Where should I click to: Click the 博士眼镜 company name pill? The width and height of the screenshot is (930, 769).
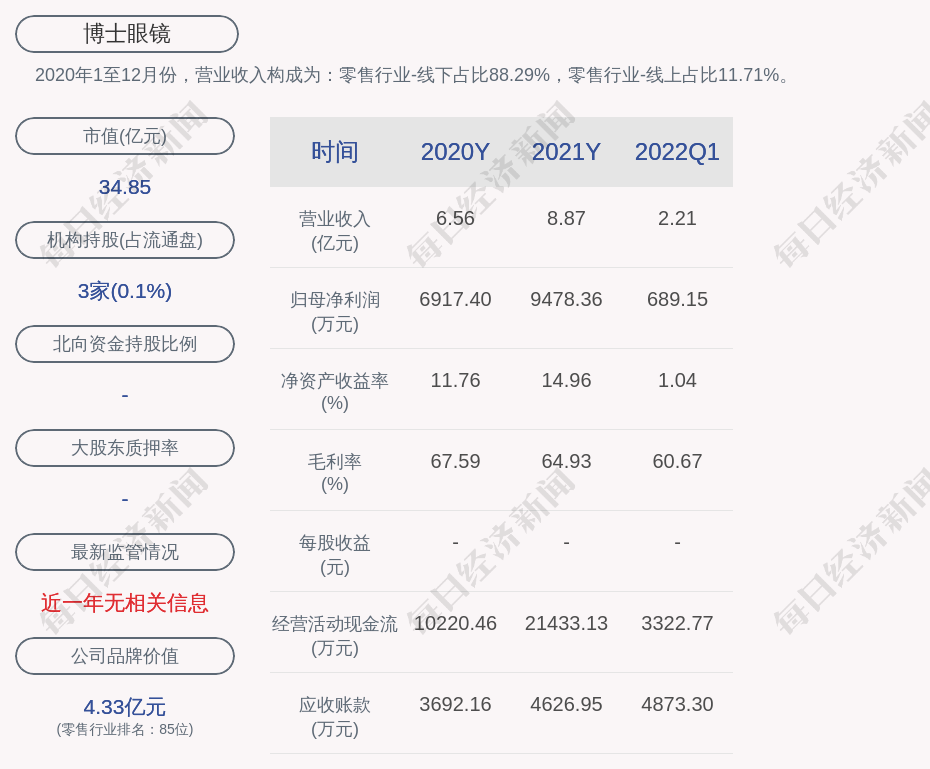[x=127, y=34]
